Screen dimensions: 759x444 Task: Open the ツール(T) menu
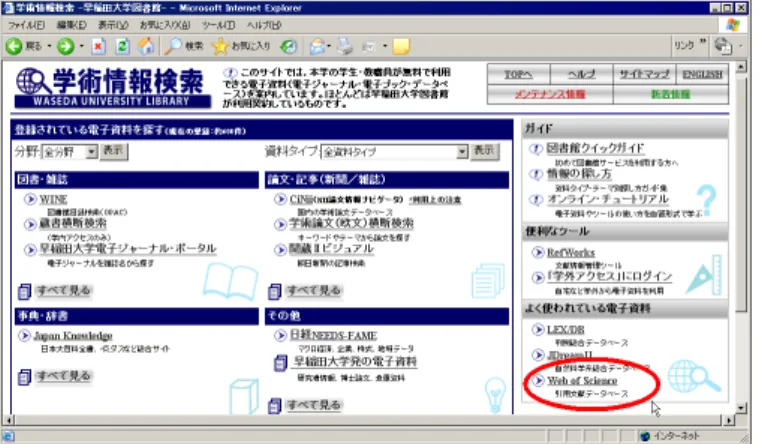pos(218,25)
